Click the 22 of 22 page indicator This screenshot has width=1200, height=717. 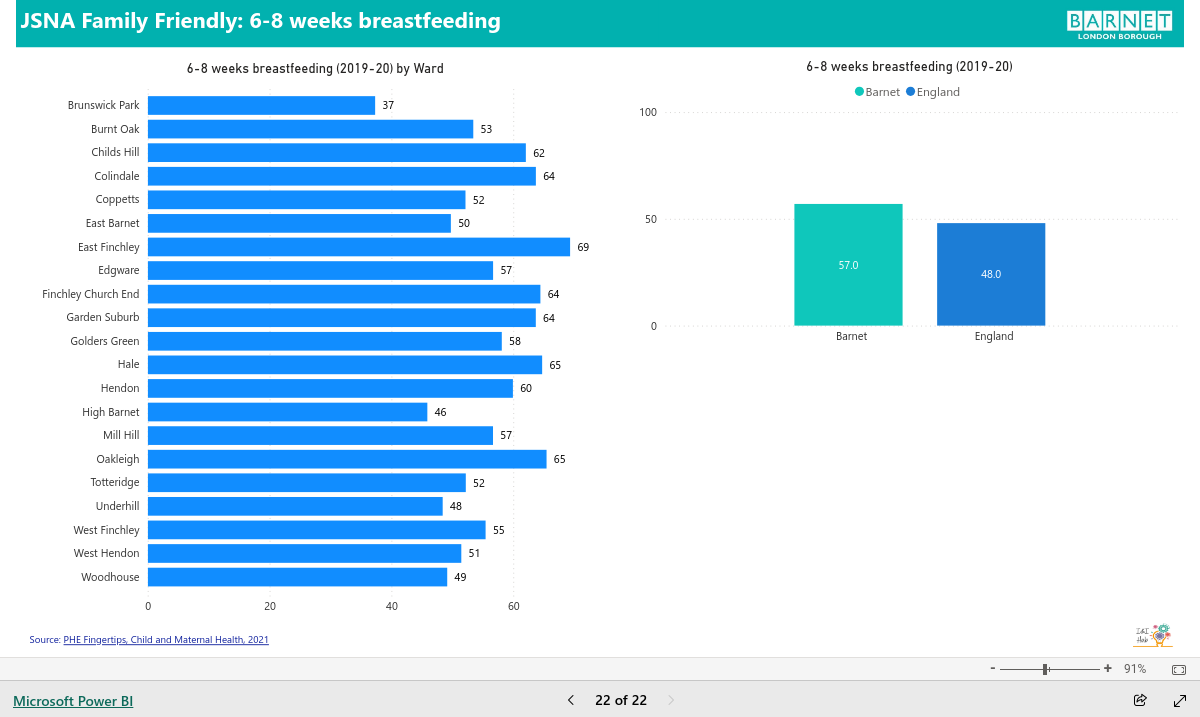[x=621, y=700]
